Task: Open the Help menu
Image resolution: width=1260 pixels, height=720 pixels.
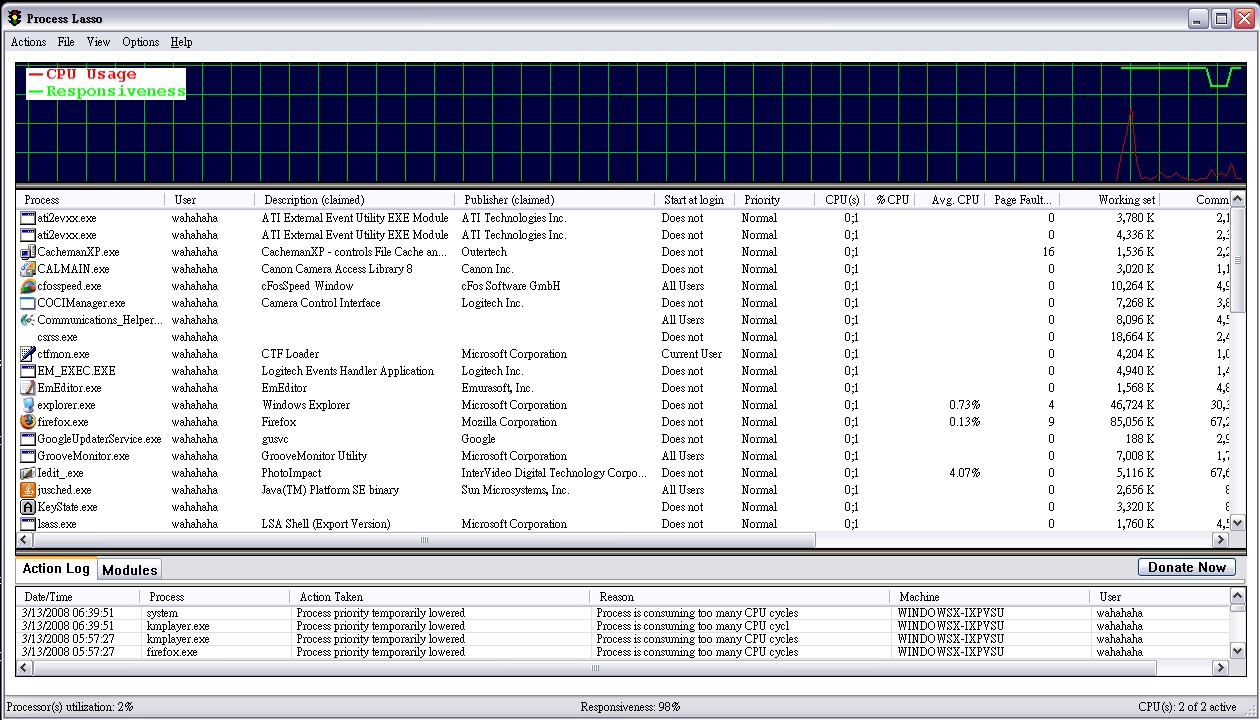Action: tap(181, 42)
